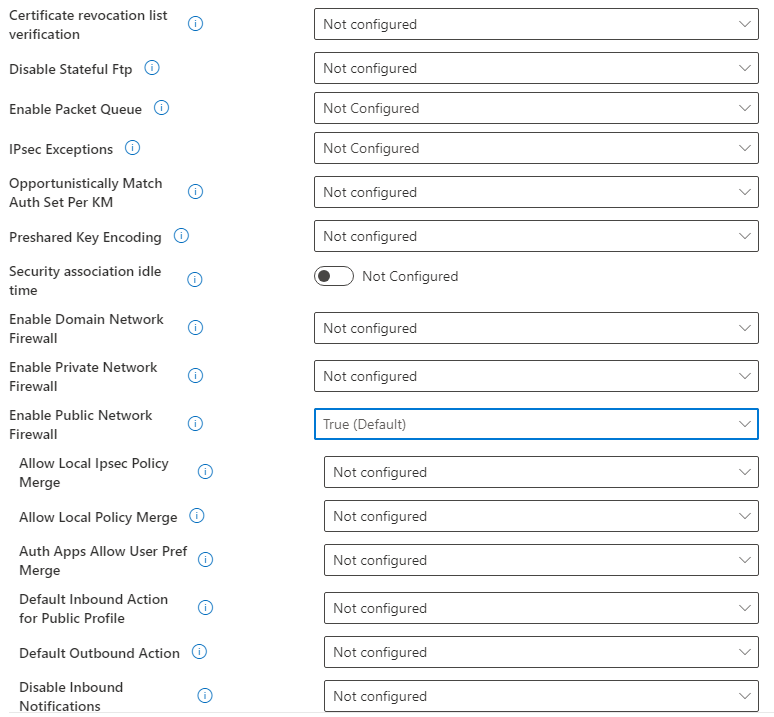Show info for Auth Apps Allow User Pref Merge
774x717 pixels.
pyautogui.click(x=205, y=560)
